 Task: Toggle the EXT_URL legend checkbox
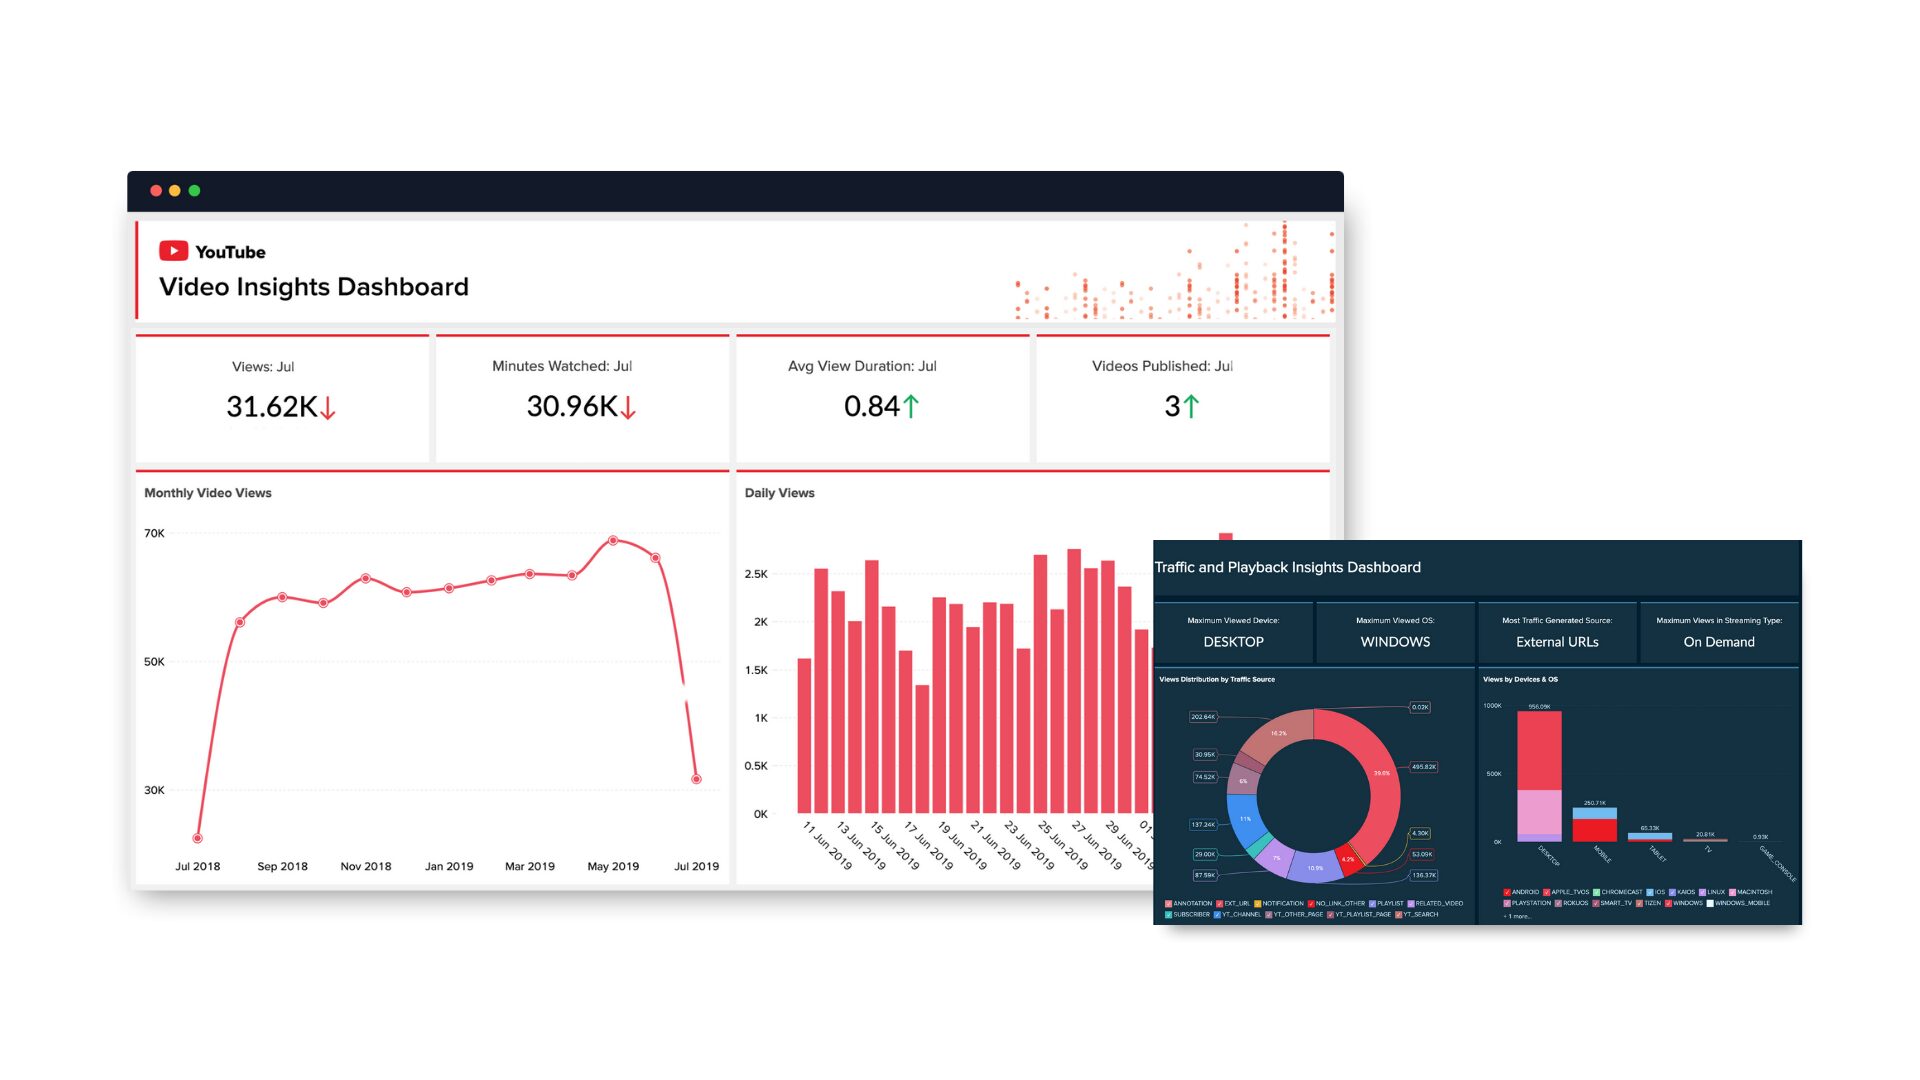(x=1219, y=903)
